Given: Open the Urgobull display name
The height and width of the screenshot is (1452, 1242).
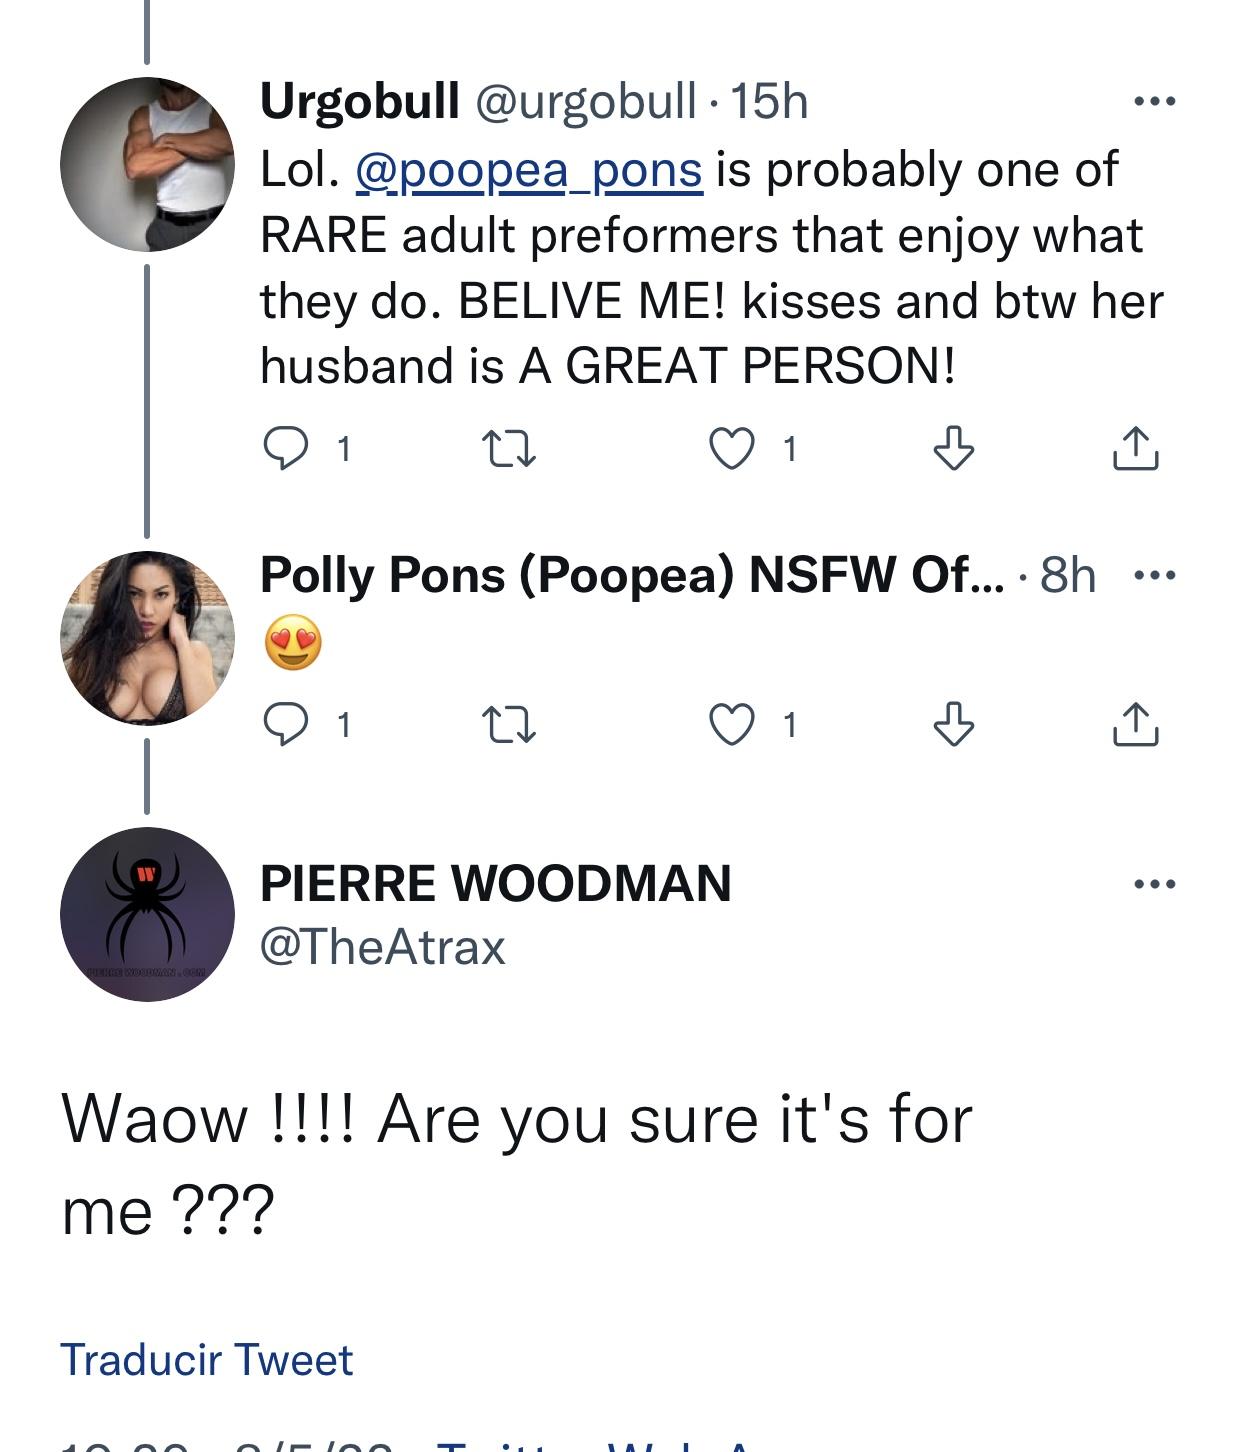Looking at the screenshot, I should 359,101.
